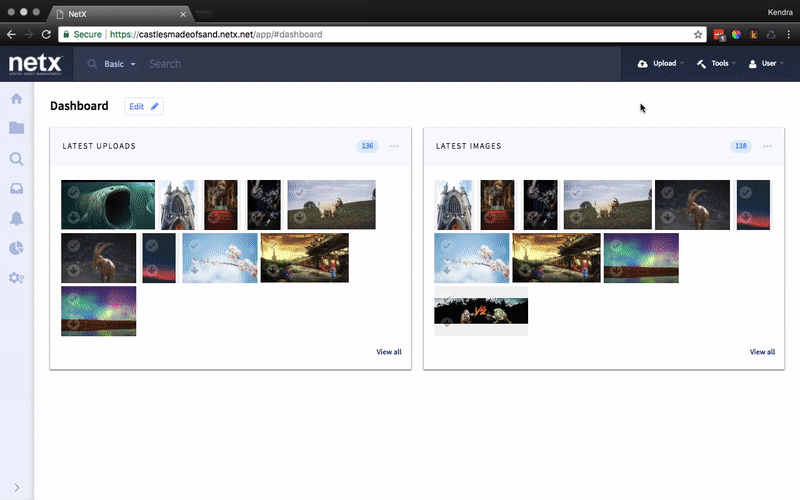Click View all under Latest Uploads
The width and height of the screenshot is (800, 500).
[x=388, y=352]
